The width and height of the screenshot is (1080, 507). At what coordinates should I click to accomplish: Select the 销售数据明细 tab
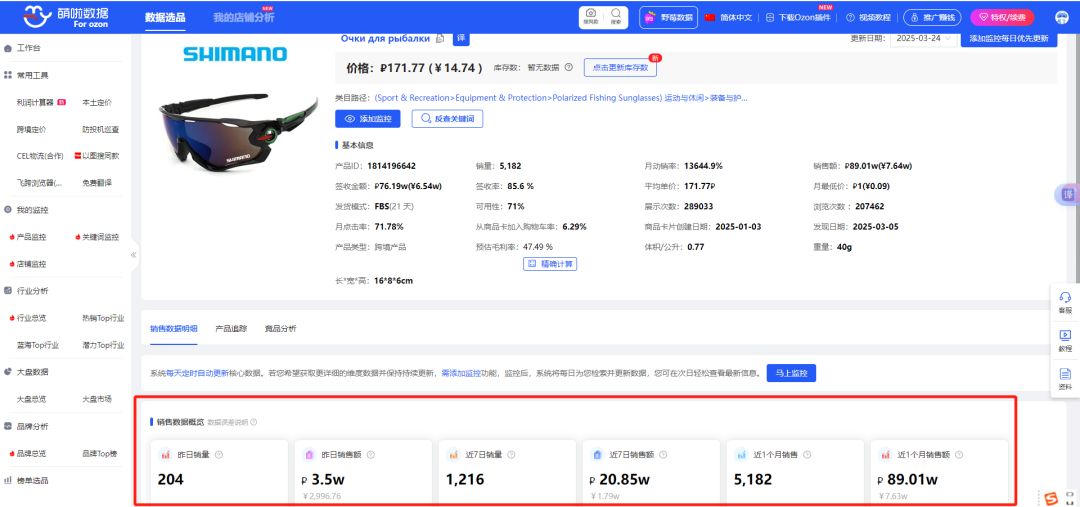174,329
